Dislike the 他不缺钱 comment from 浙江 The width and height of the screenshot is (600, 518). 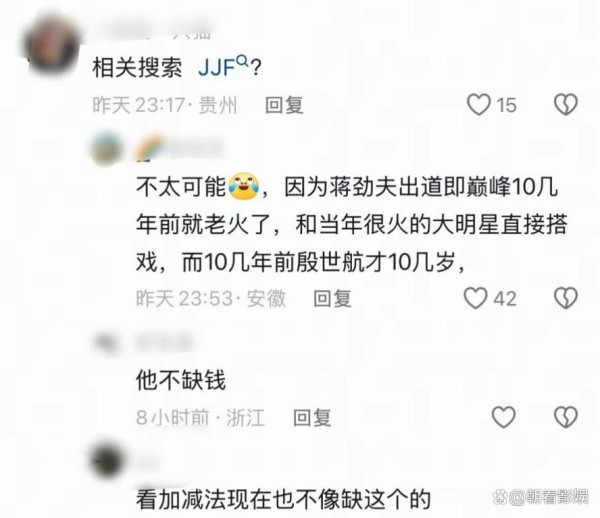tap(566, 417)
